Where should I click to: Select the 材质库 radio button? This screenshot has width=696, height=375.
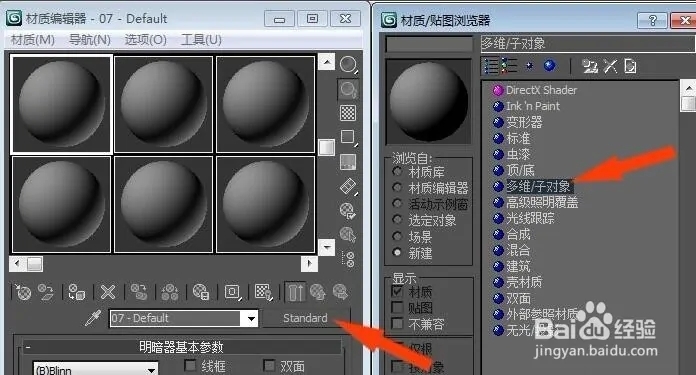(397, 171)
